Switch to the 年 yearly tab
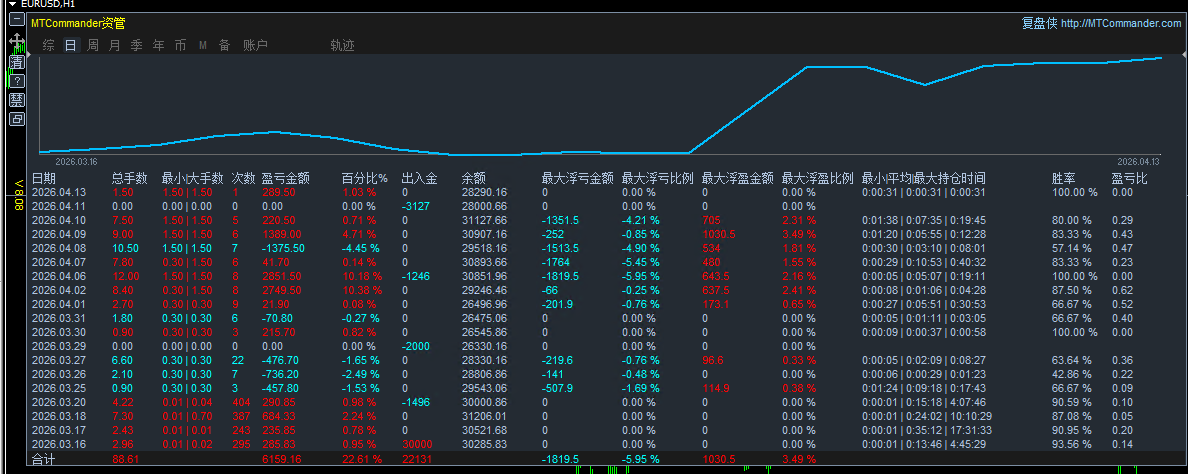1188x474 pixels. 158,45
